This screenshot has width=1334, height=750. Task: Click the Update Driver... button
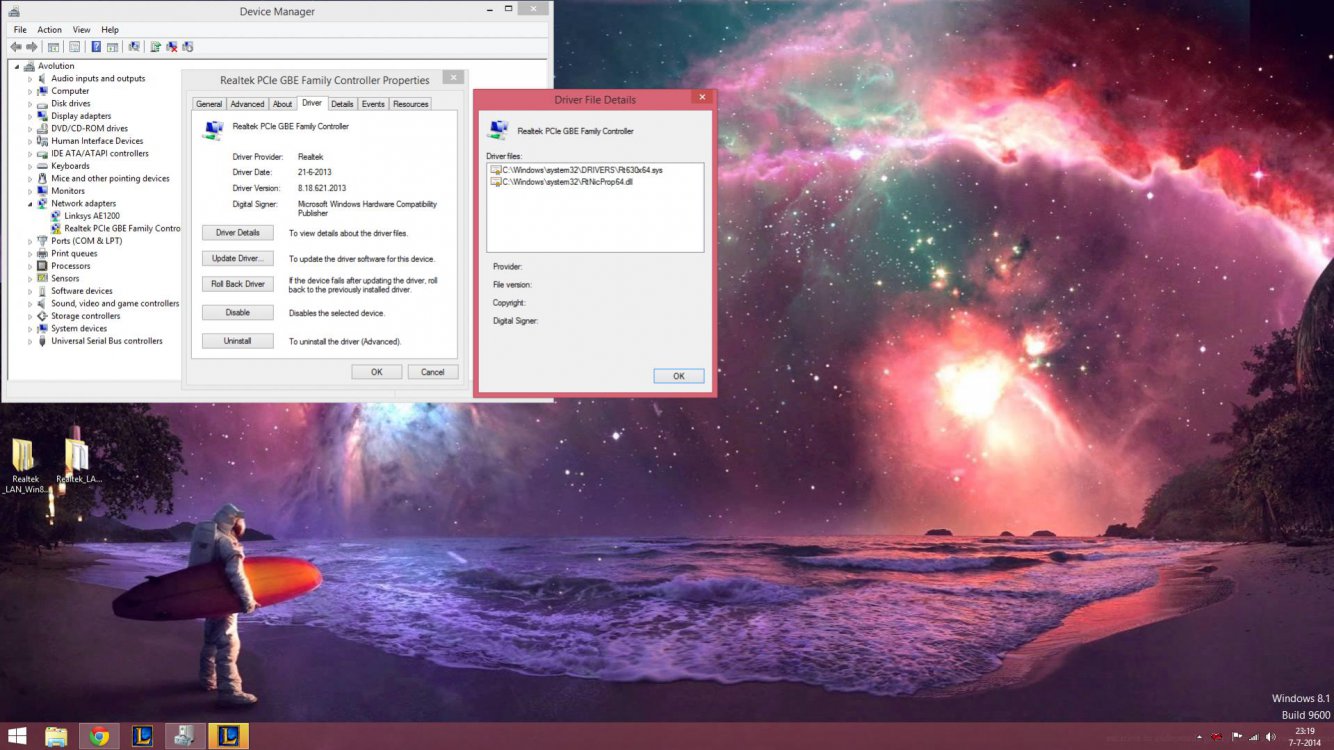[238, 258]
